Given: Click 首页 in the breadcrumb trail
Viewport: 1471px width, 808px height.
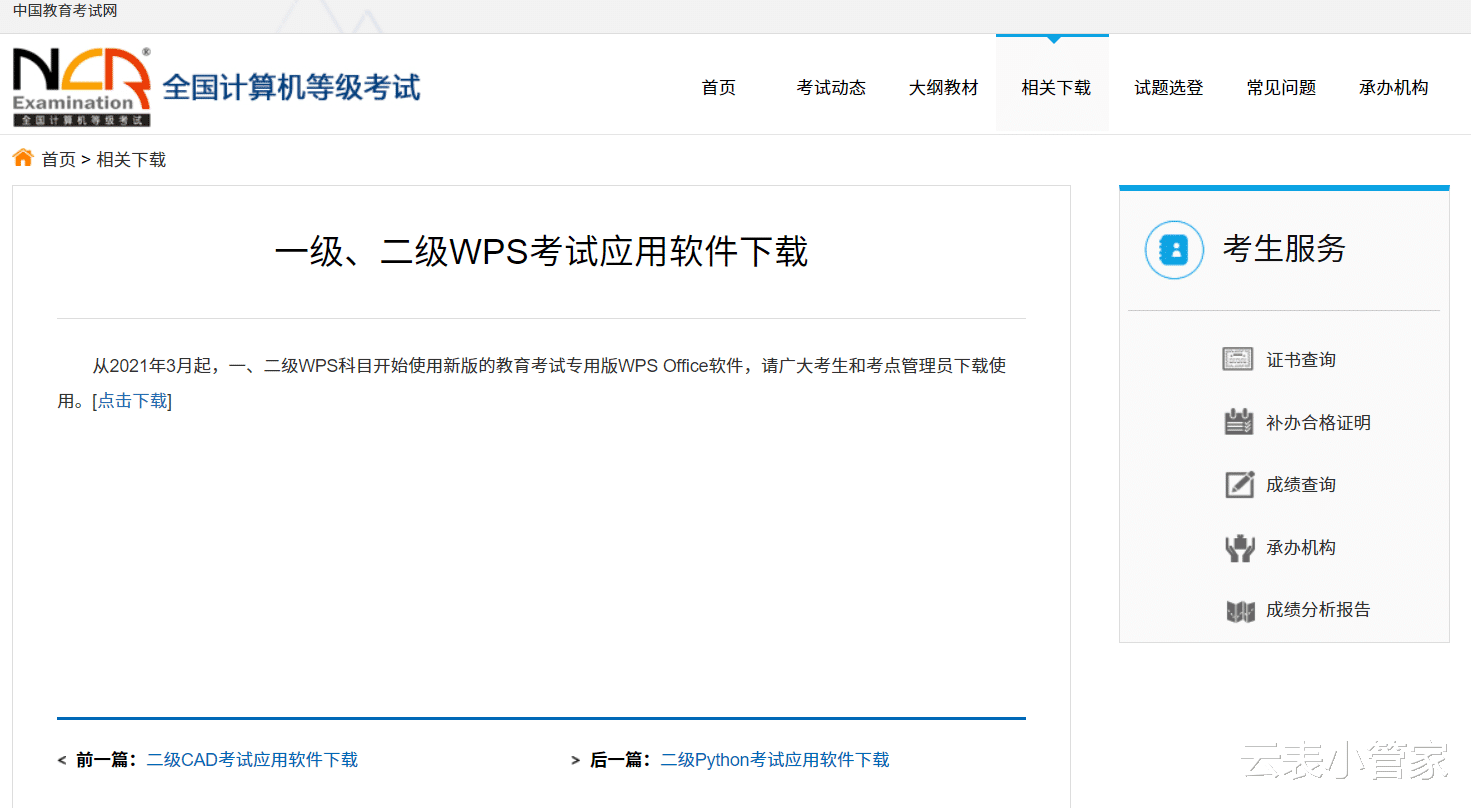Looking at the screenshot, I should coord(58,160).
